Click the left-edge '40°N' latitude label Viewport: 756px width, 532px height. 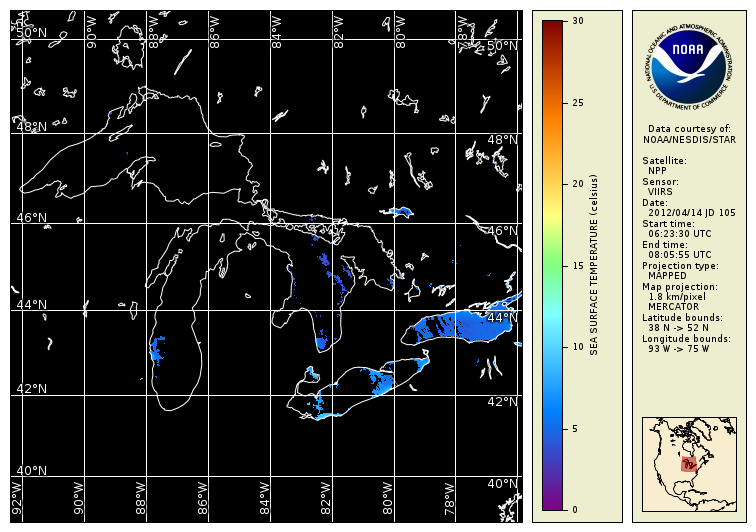click(x=31, y=470)
